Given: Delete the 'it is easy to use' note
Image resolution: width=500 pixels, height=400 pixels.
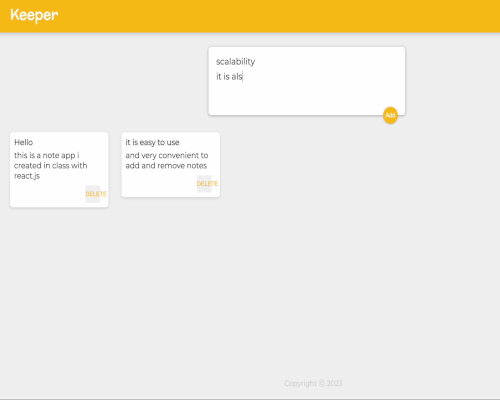Looking at the screenshot, I should click(x=207, y=184).
